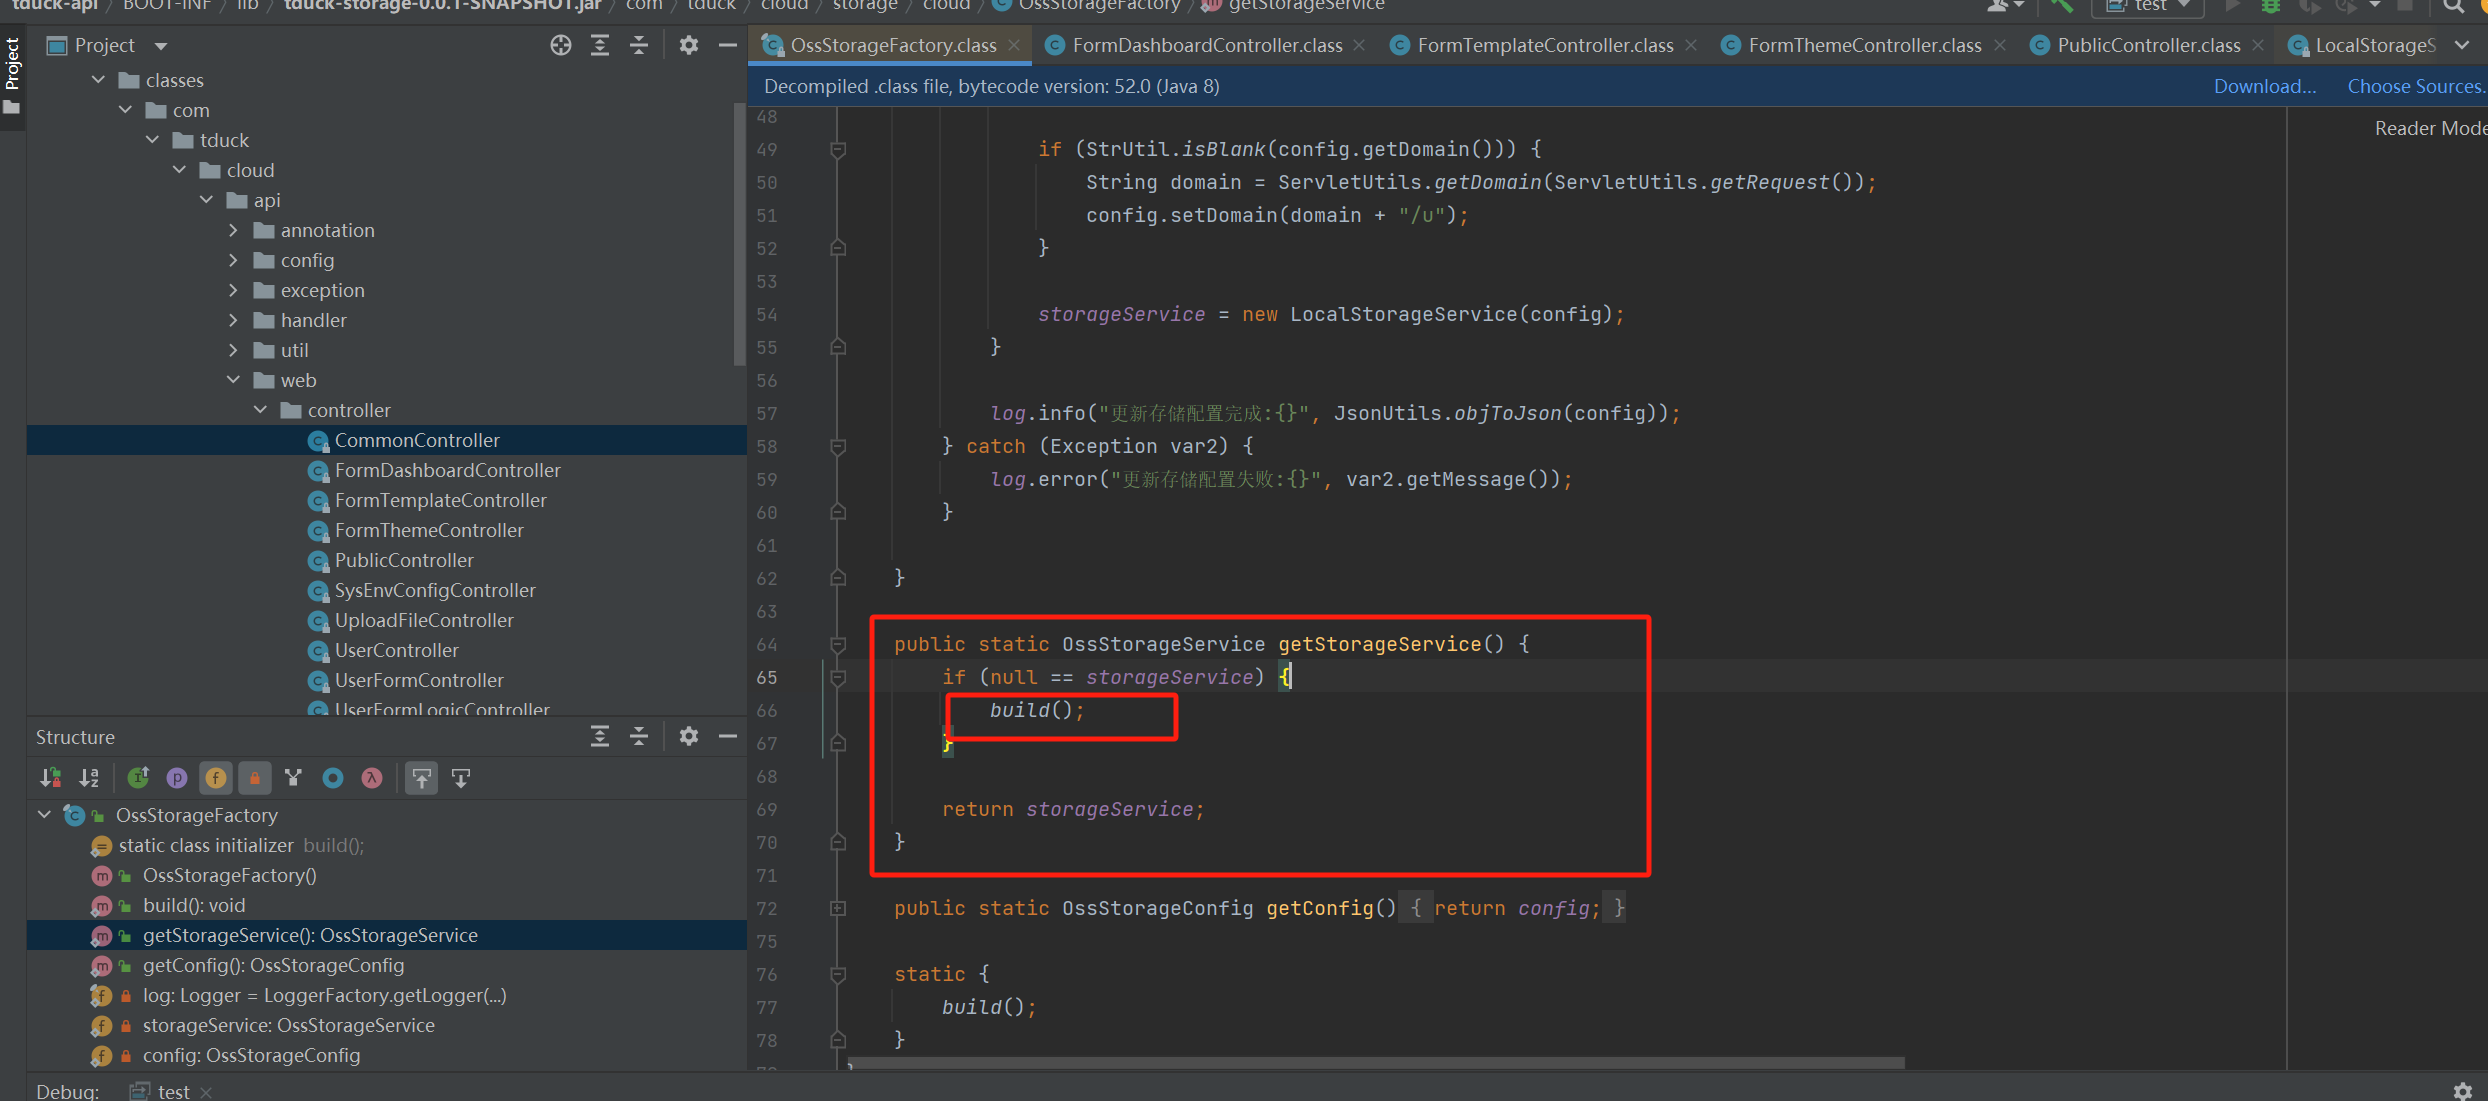Expand the annotation folder
The image size is (2488, 1101).
(x=233, y=231)
